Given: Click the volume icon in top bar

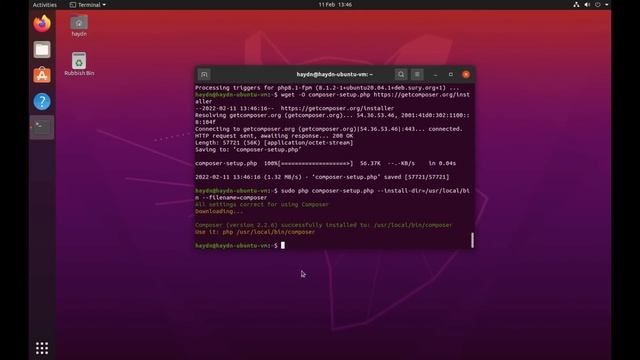Looking at the screenshot, I should [587, 5].
